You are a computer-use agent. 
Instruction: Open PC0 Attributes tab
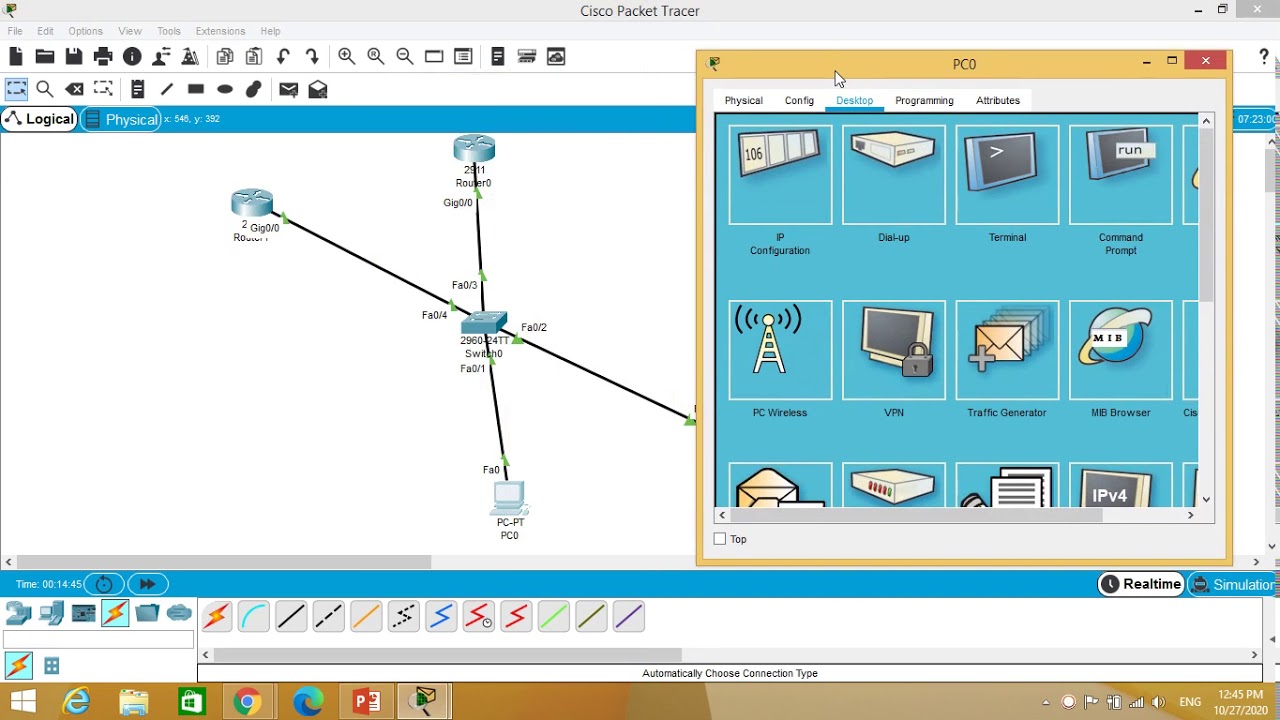coord(998,100)
